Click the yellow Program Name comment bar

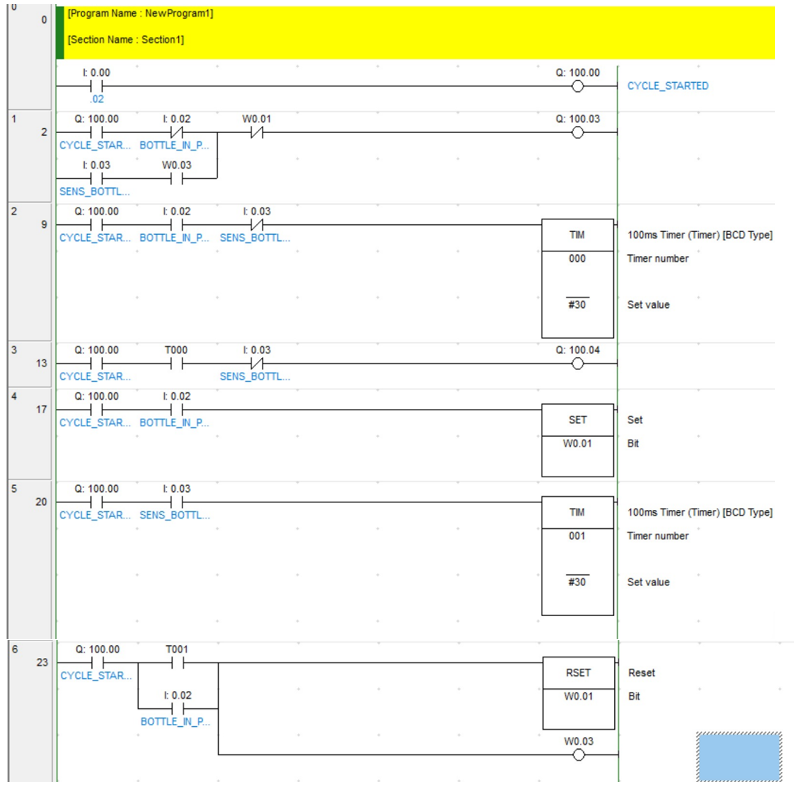click(x=415, y=32)
